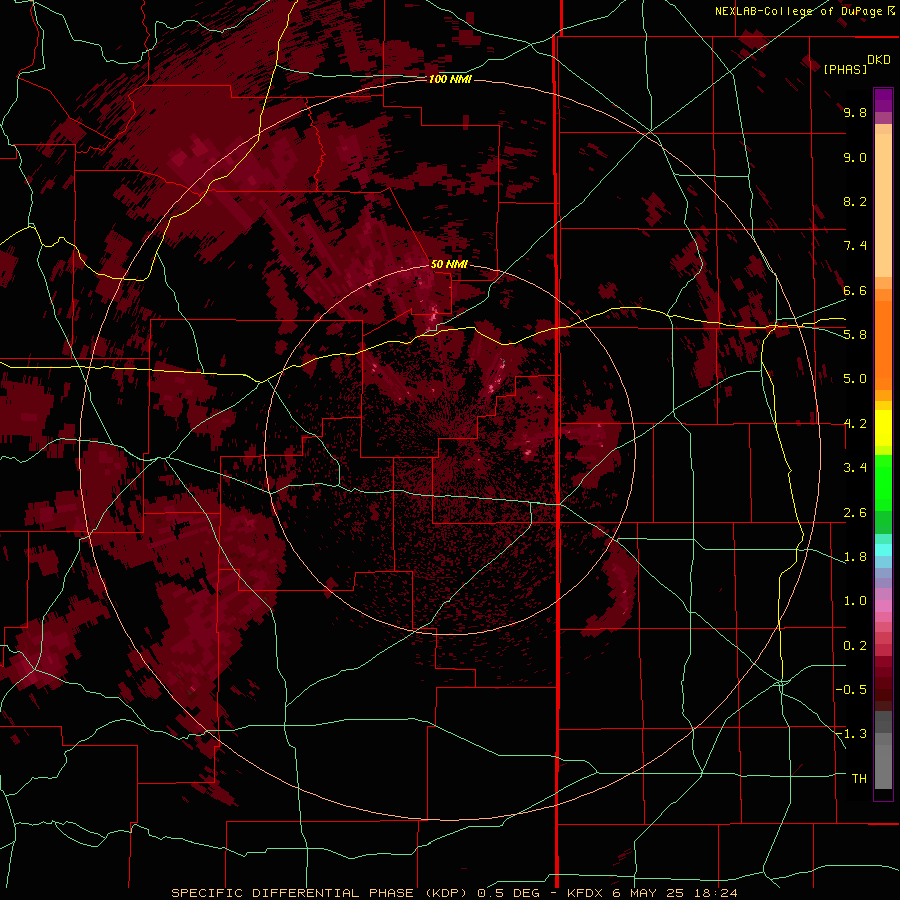900x900 pixels.
Task: Click the 0.2 value on the color scale
Action: tap(855, 646)
